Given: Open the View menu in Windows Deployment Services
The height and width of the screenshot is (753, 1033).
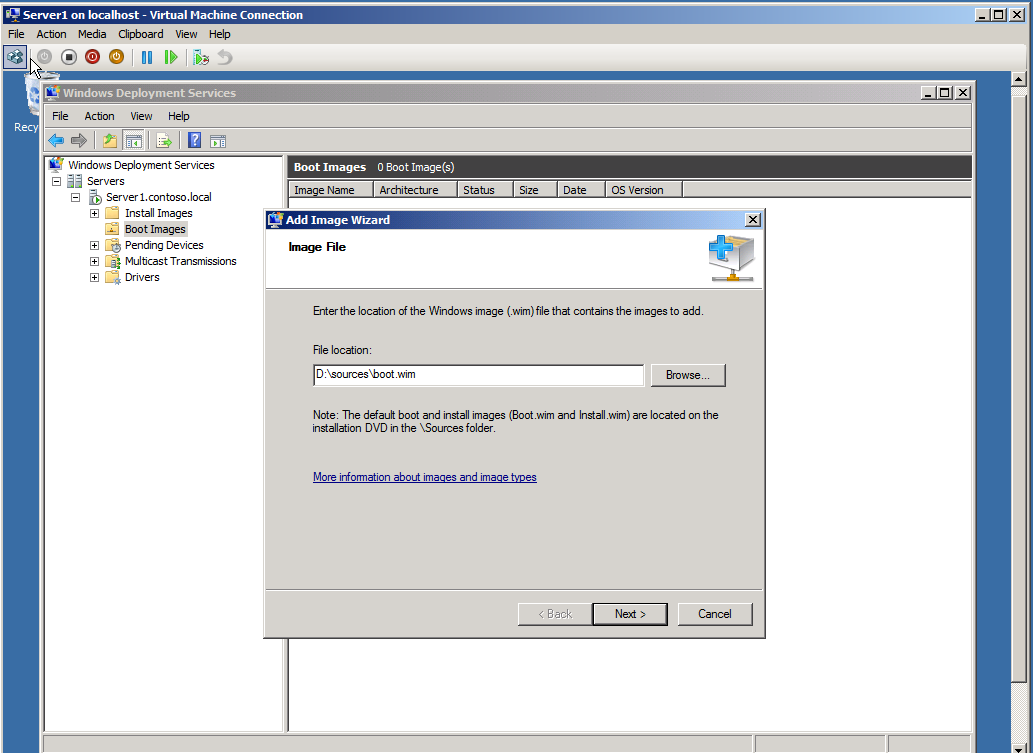Looking at the screenshot, I should point(141,116).
